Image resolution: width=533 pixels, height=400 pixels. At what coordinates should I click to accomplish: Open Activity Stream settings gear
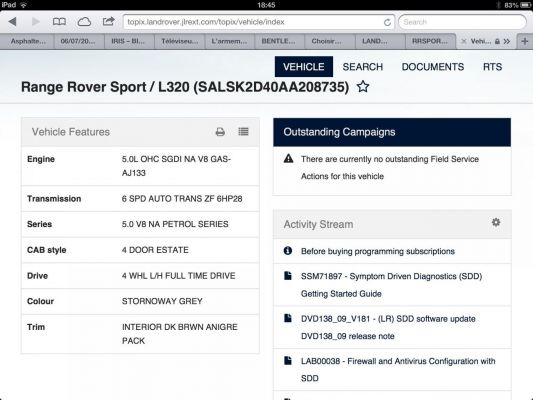496,222
